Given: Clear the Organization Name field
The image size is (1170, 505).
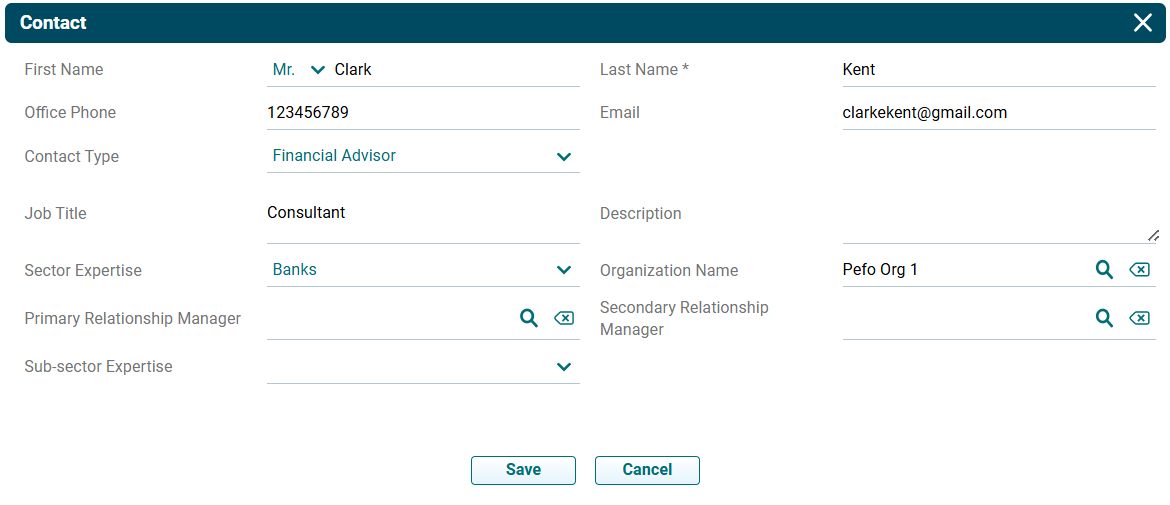Looking at the screenshot, I should (x=1139, y=270).
